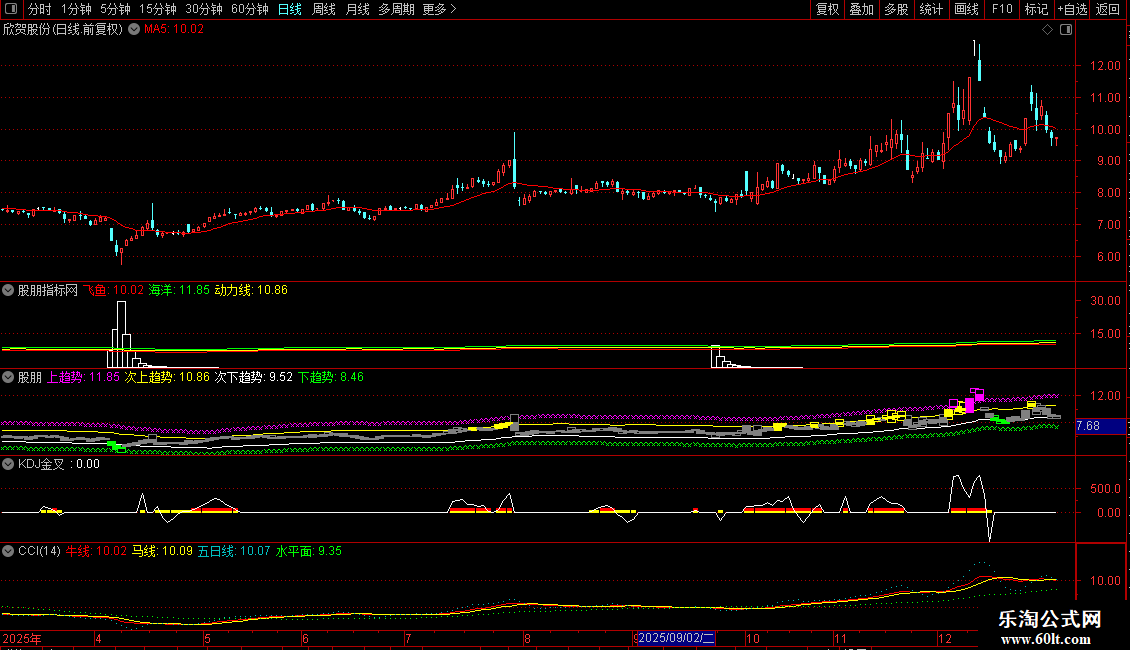Click the 2025/09/02 date marker on timeline

pos(676,638)
